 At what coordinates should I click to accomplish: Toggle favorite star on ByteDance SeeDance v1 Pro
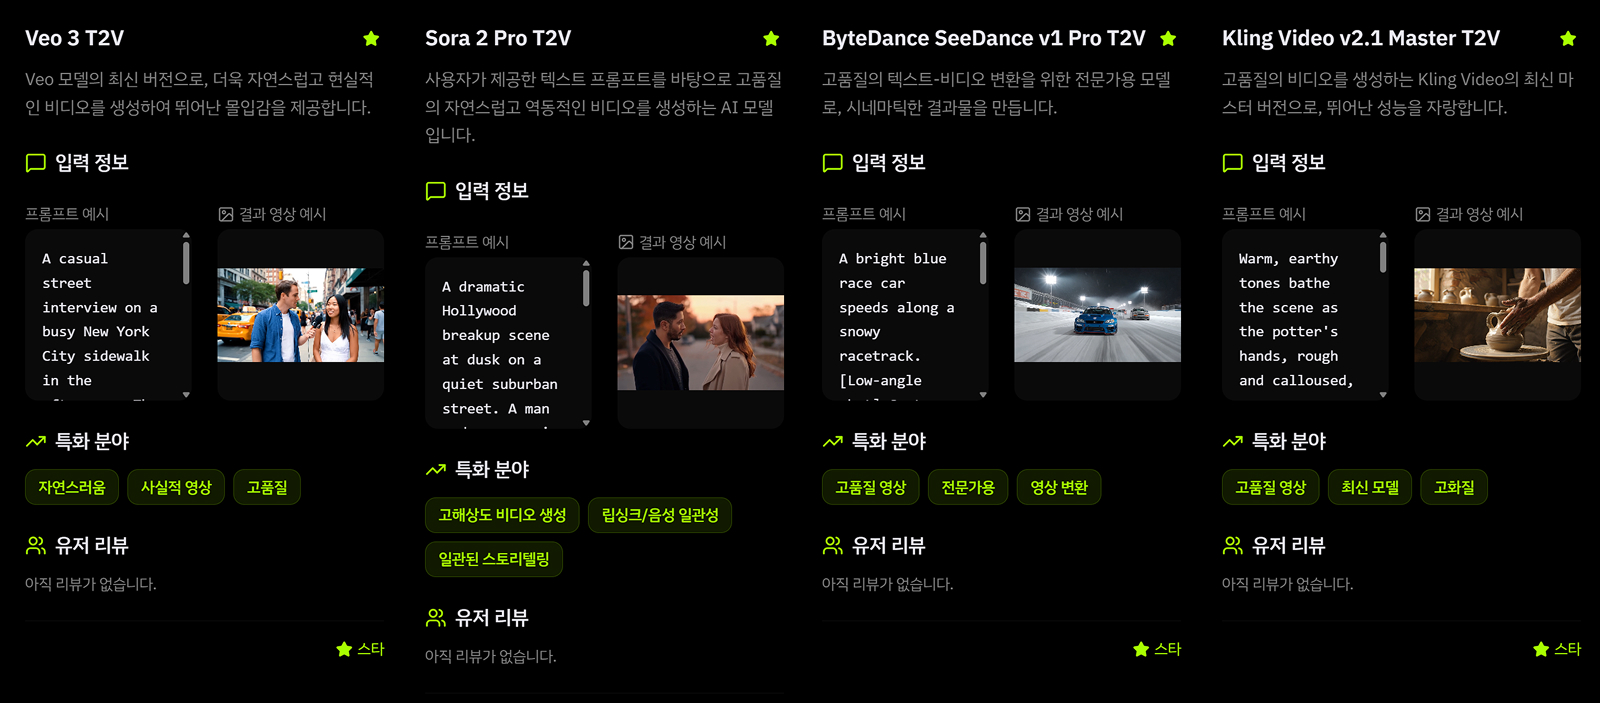tap(1168, 39)
